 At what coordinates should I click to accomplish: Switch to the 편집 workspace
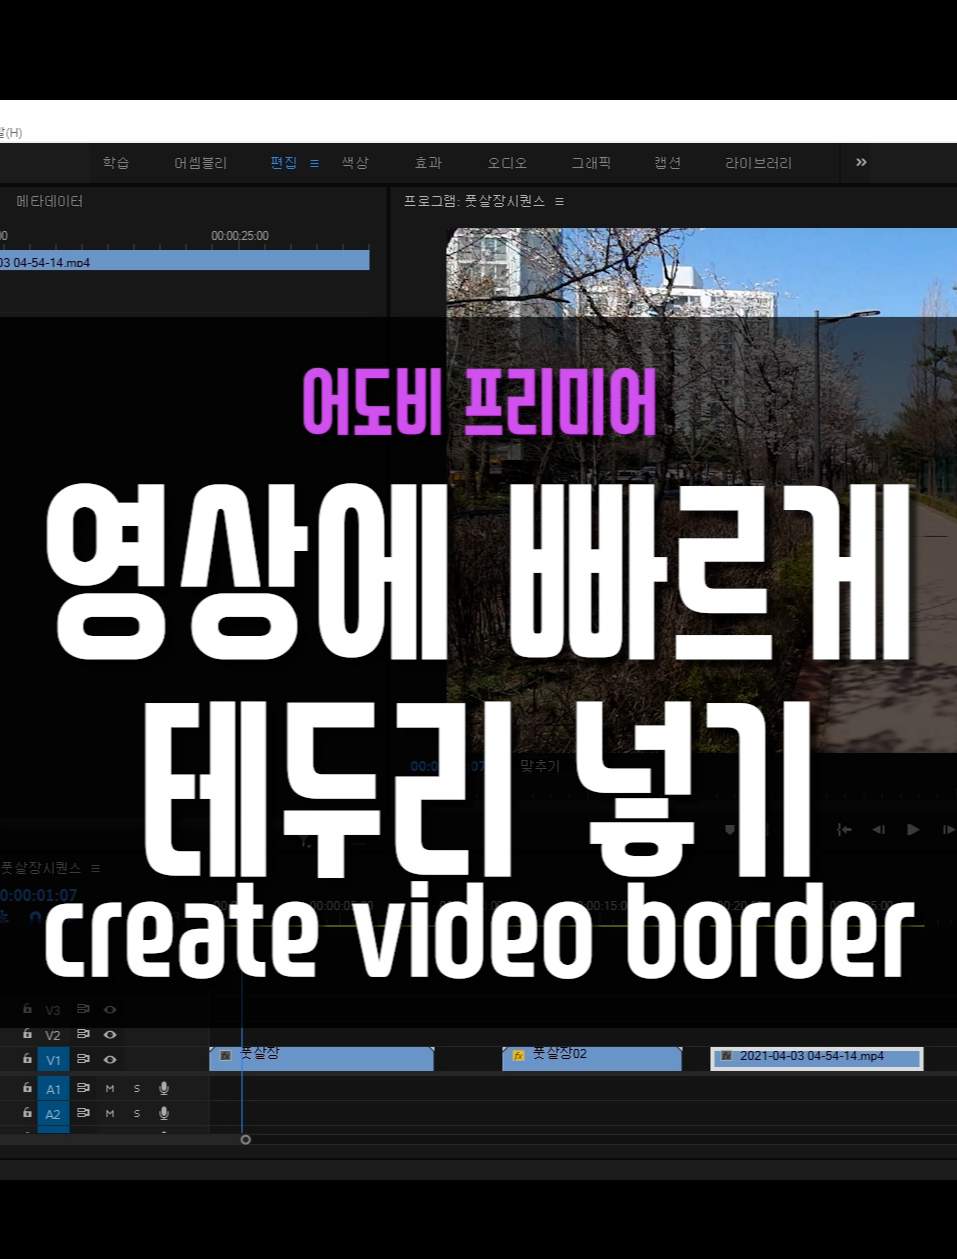[x=283, y=163]
